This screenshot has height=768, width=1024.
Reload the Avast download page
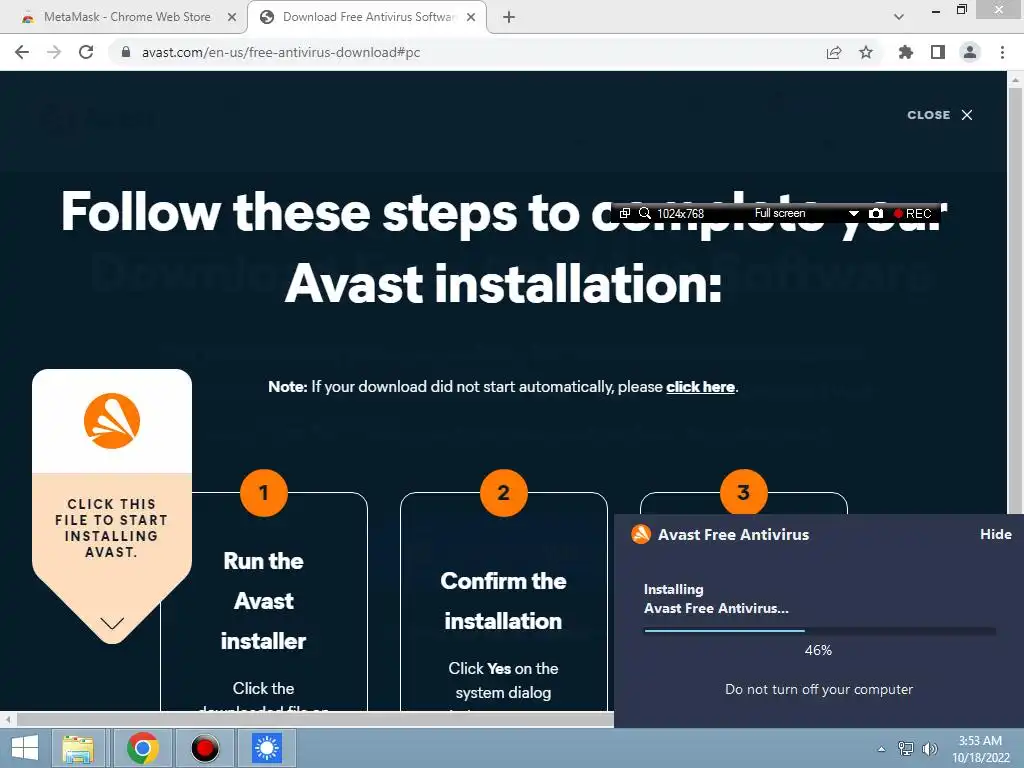tap(86, 52)
